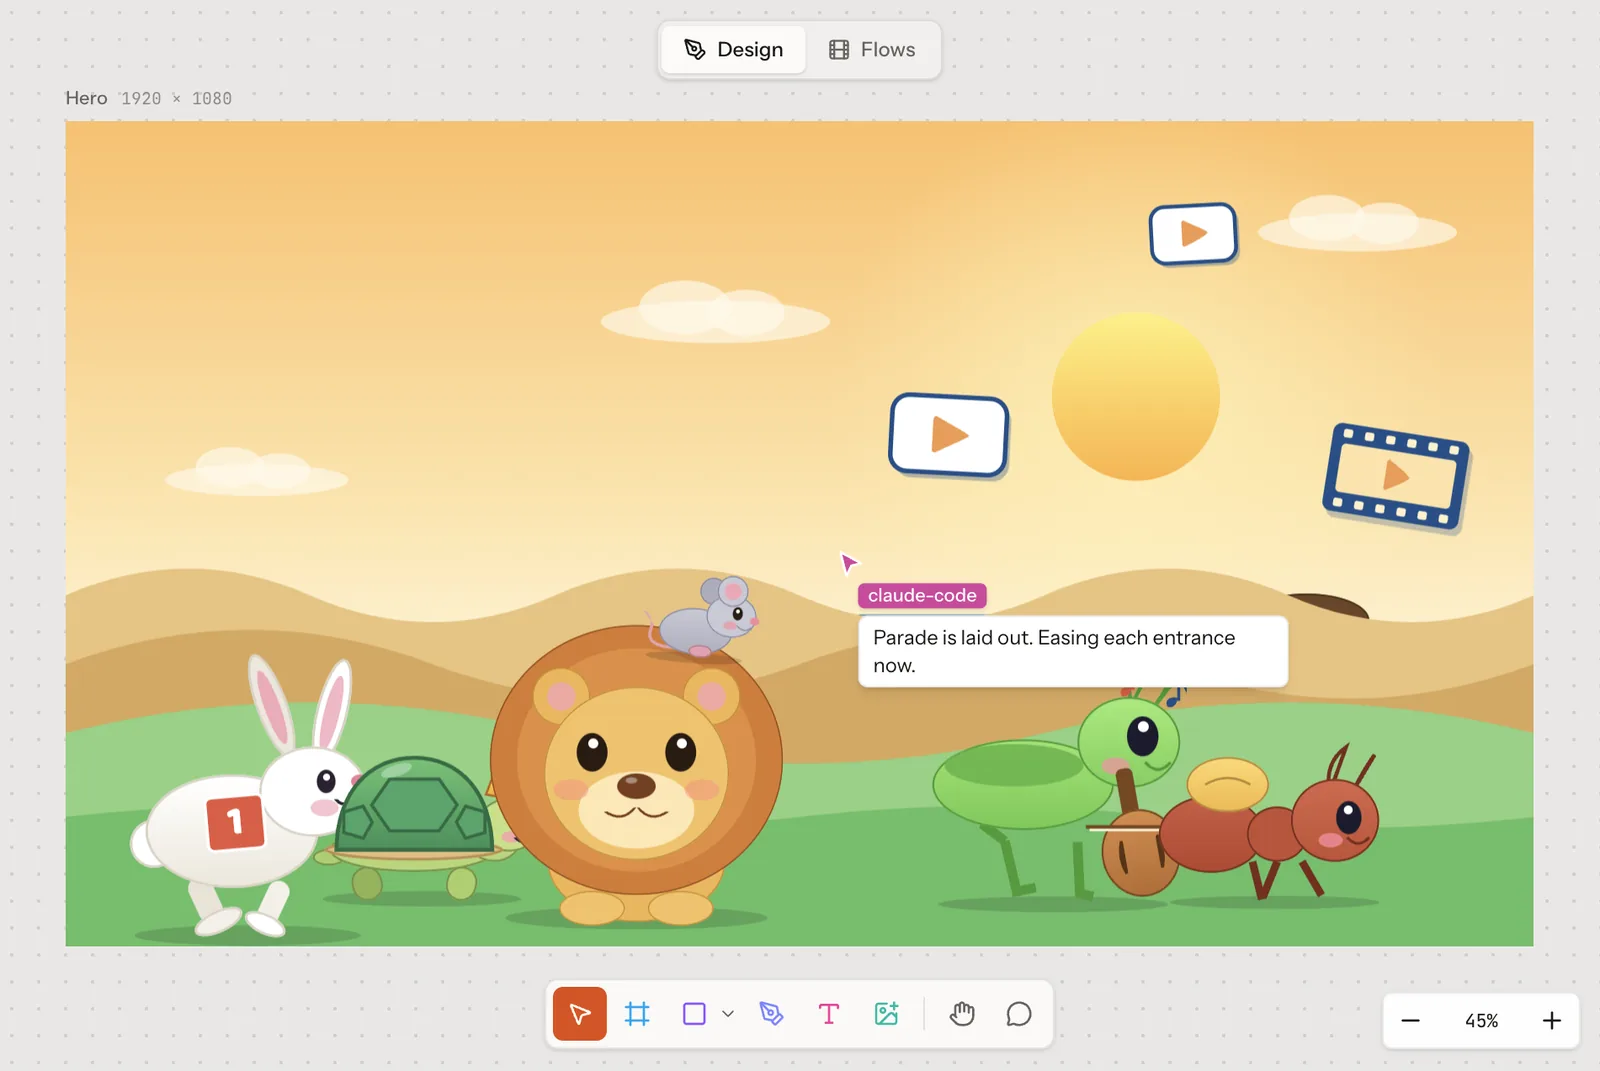
Task: Select the film strip graphic
Action: (1396, 476)
